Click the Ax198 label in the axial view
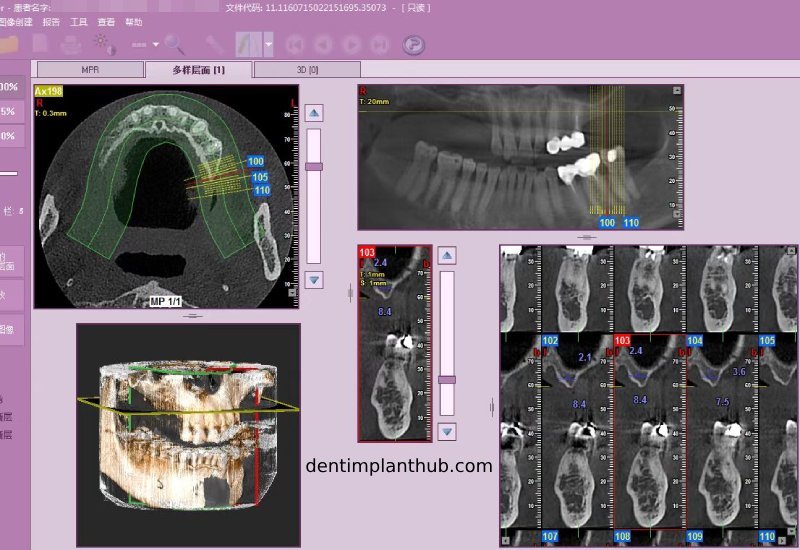 point(48,91)
